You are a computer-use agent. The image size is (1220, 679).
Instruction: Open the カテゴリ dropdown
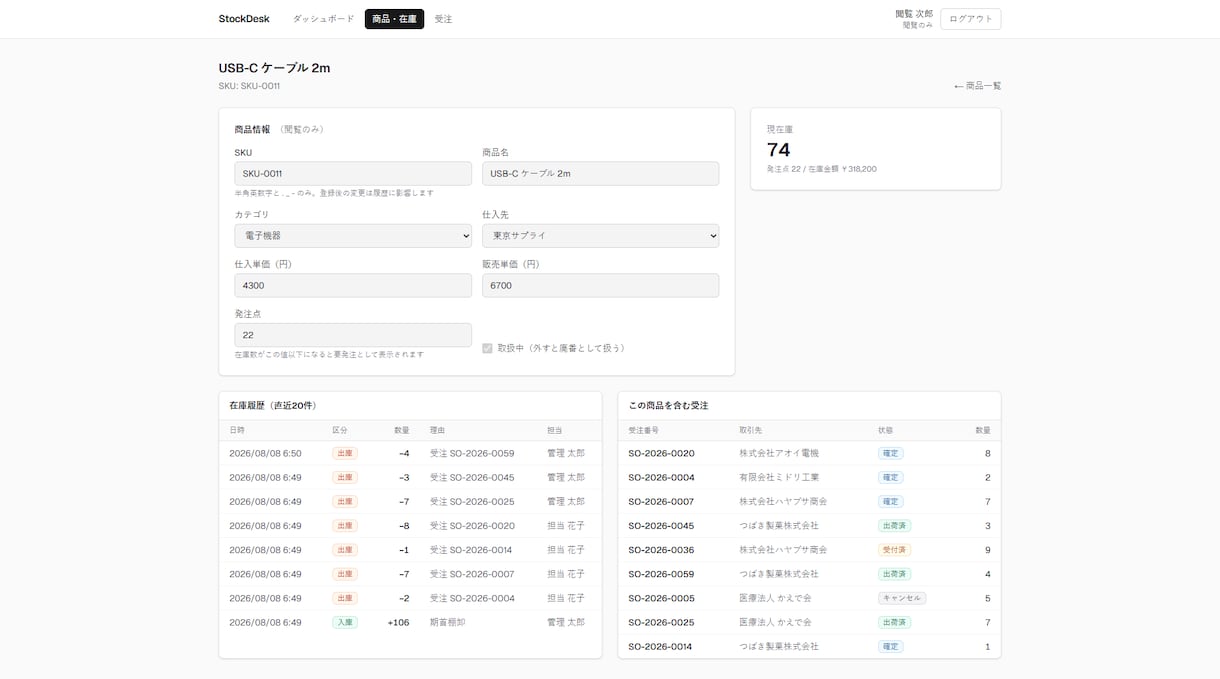(x=353, y=236)
